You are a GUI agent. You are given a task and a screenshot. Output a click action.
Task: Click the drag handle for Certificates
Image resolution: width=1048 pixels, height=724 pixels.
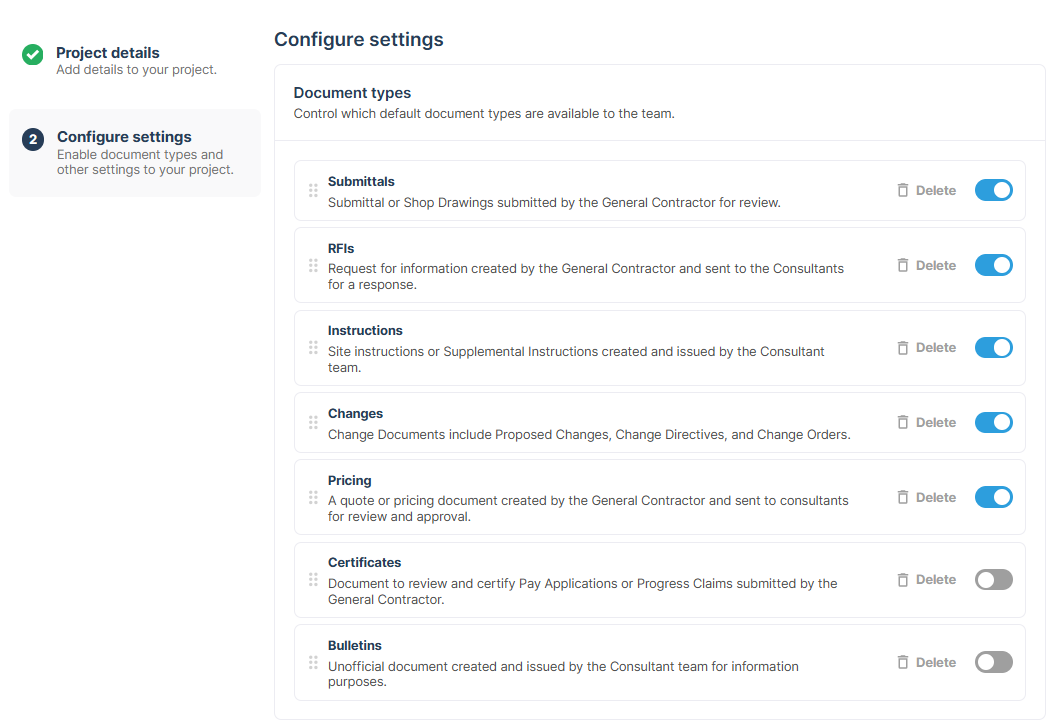pos(313,580)
